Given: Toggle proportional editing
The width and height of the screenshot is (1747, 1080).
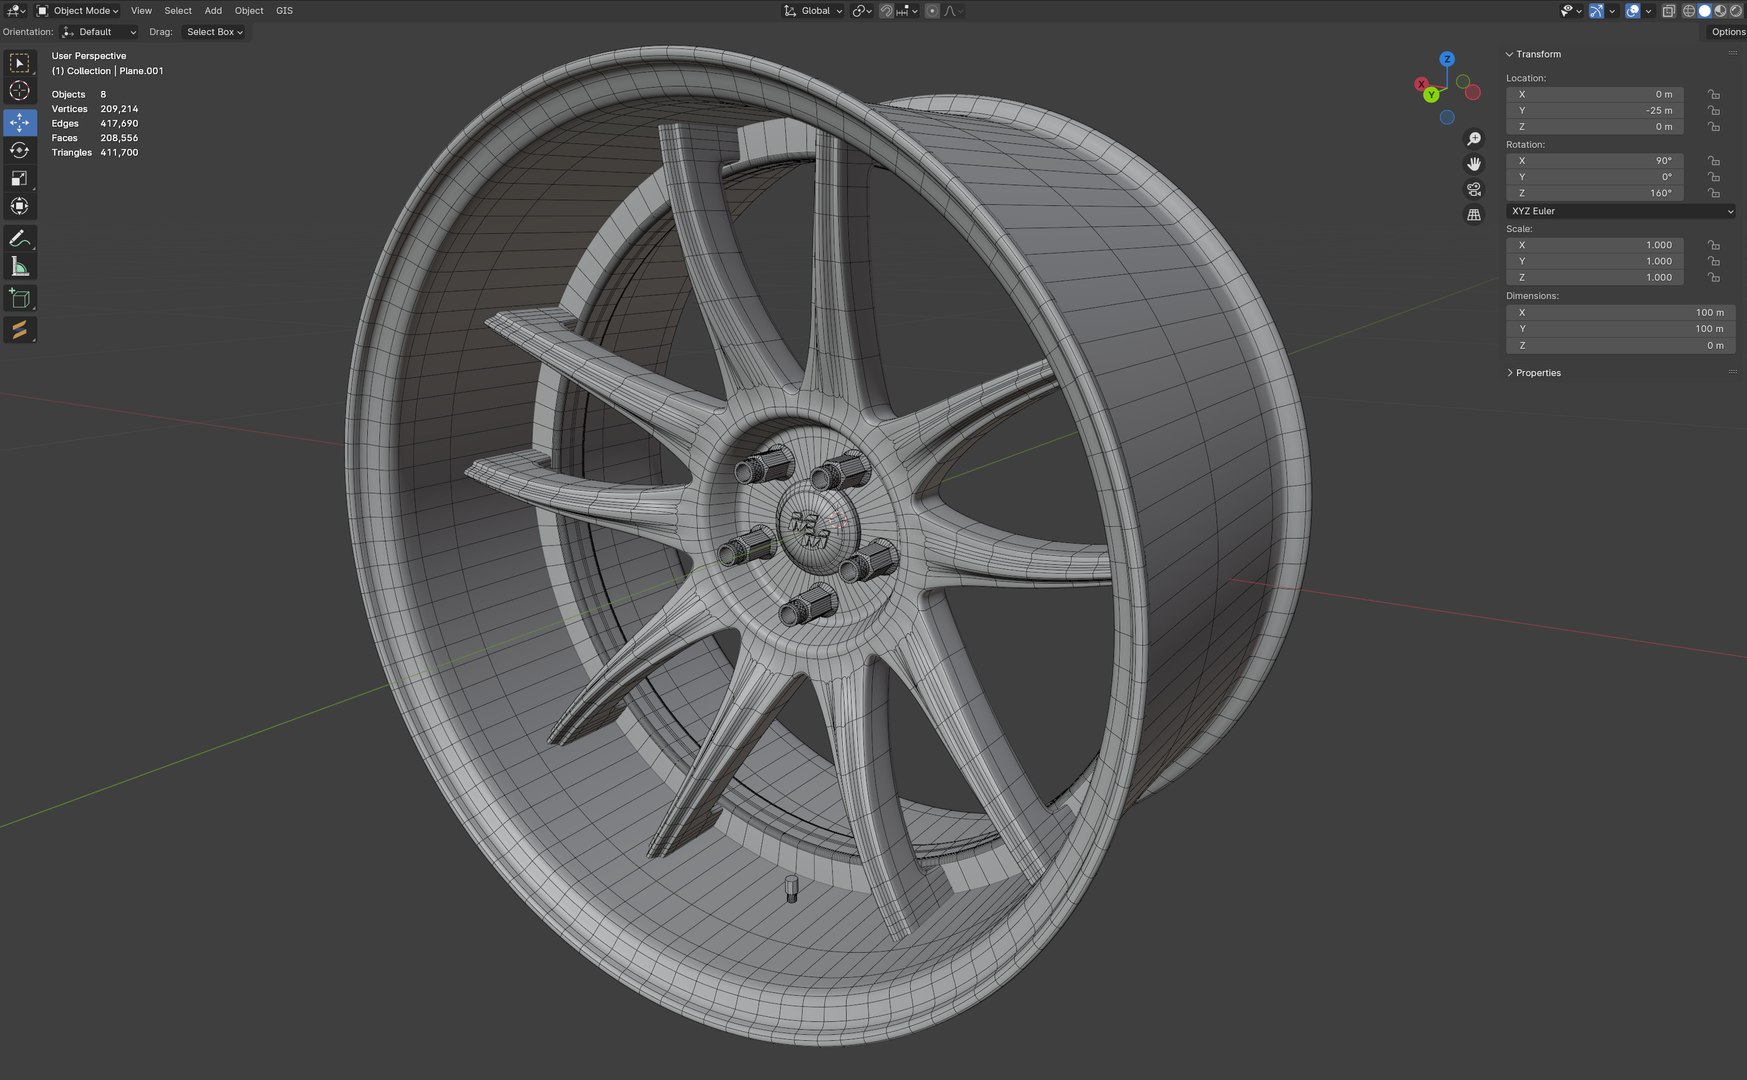Looking at the screenshot, I should pyautogui.click(x=932, y=11).
